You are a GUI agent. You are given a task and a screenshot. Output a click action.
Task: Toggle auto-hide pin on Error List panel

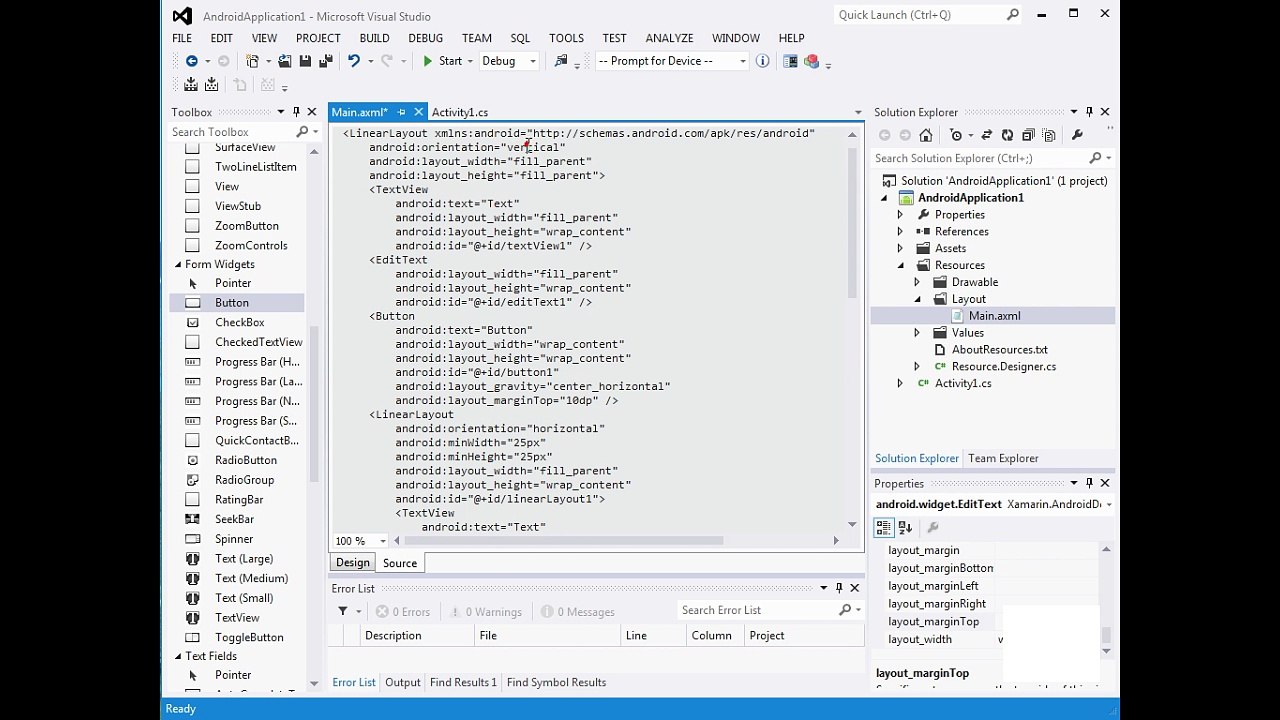point(839,588)
